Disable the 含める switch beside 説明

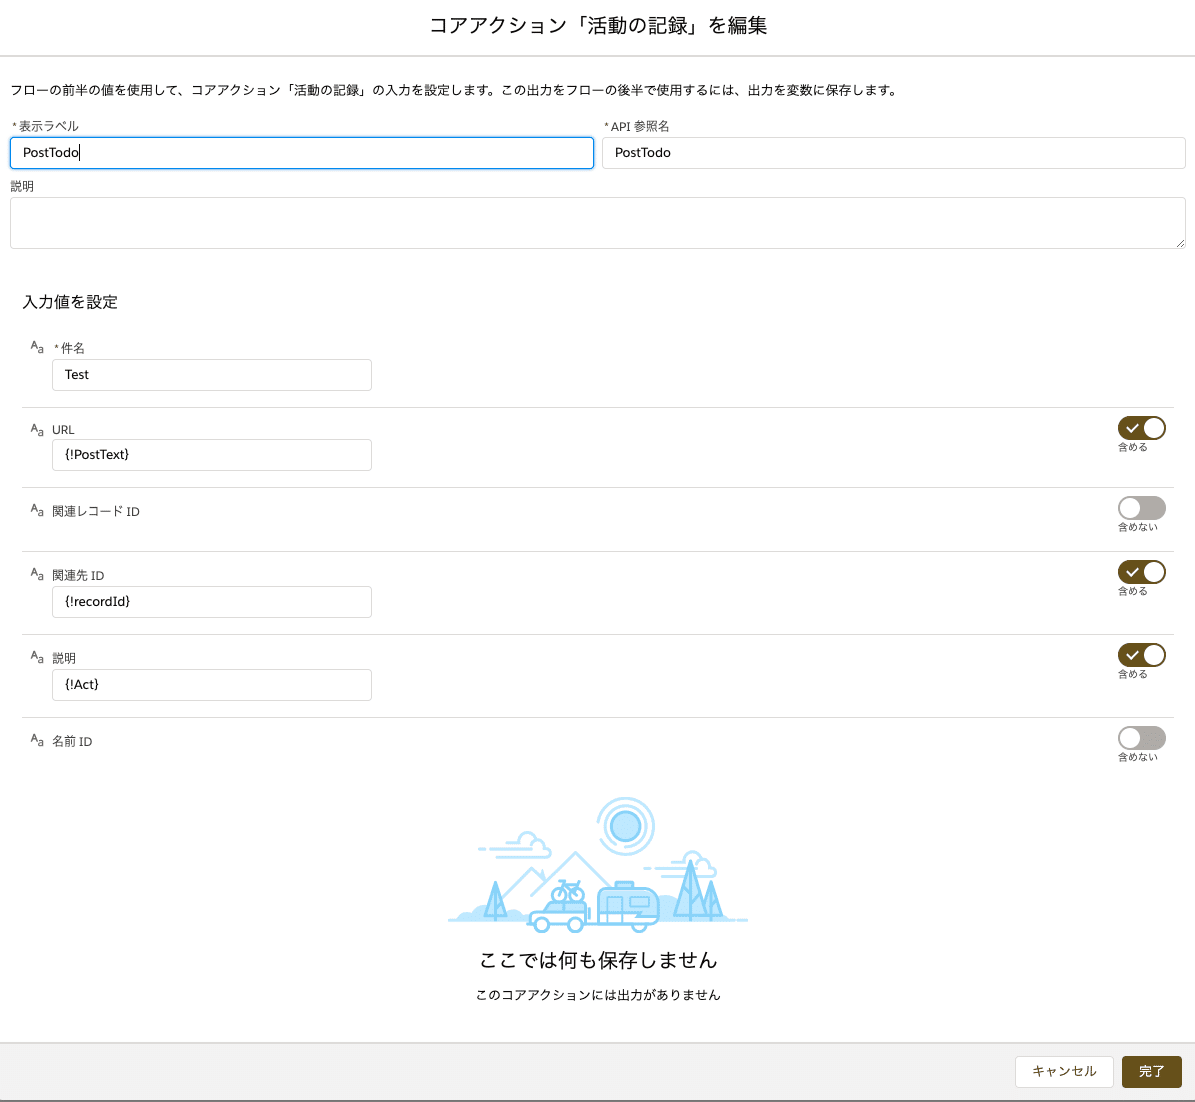point(1141,654)
